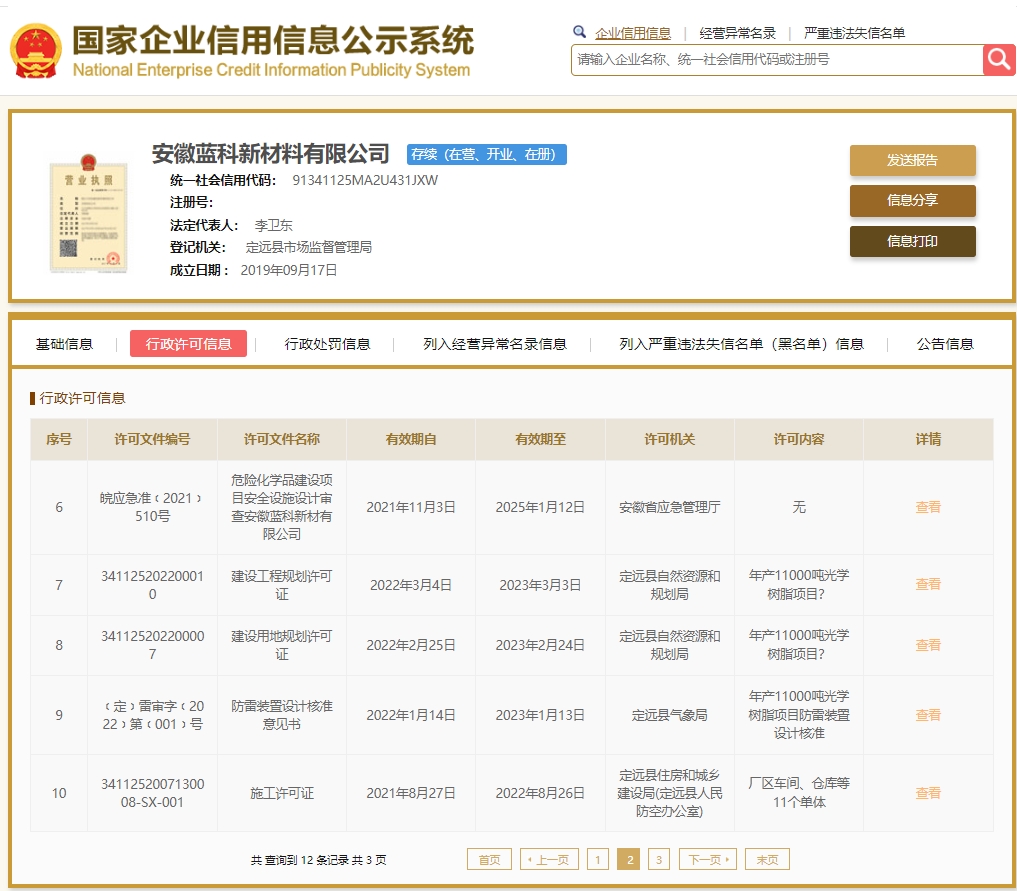Click the 信息打印 button
Screen dimensions: 1017x891
pos(913,241)
